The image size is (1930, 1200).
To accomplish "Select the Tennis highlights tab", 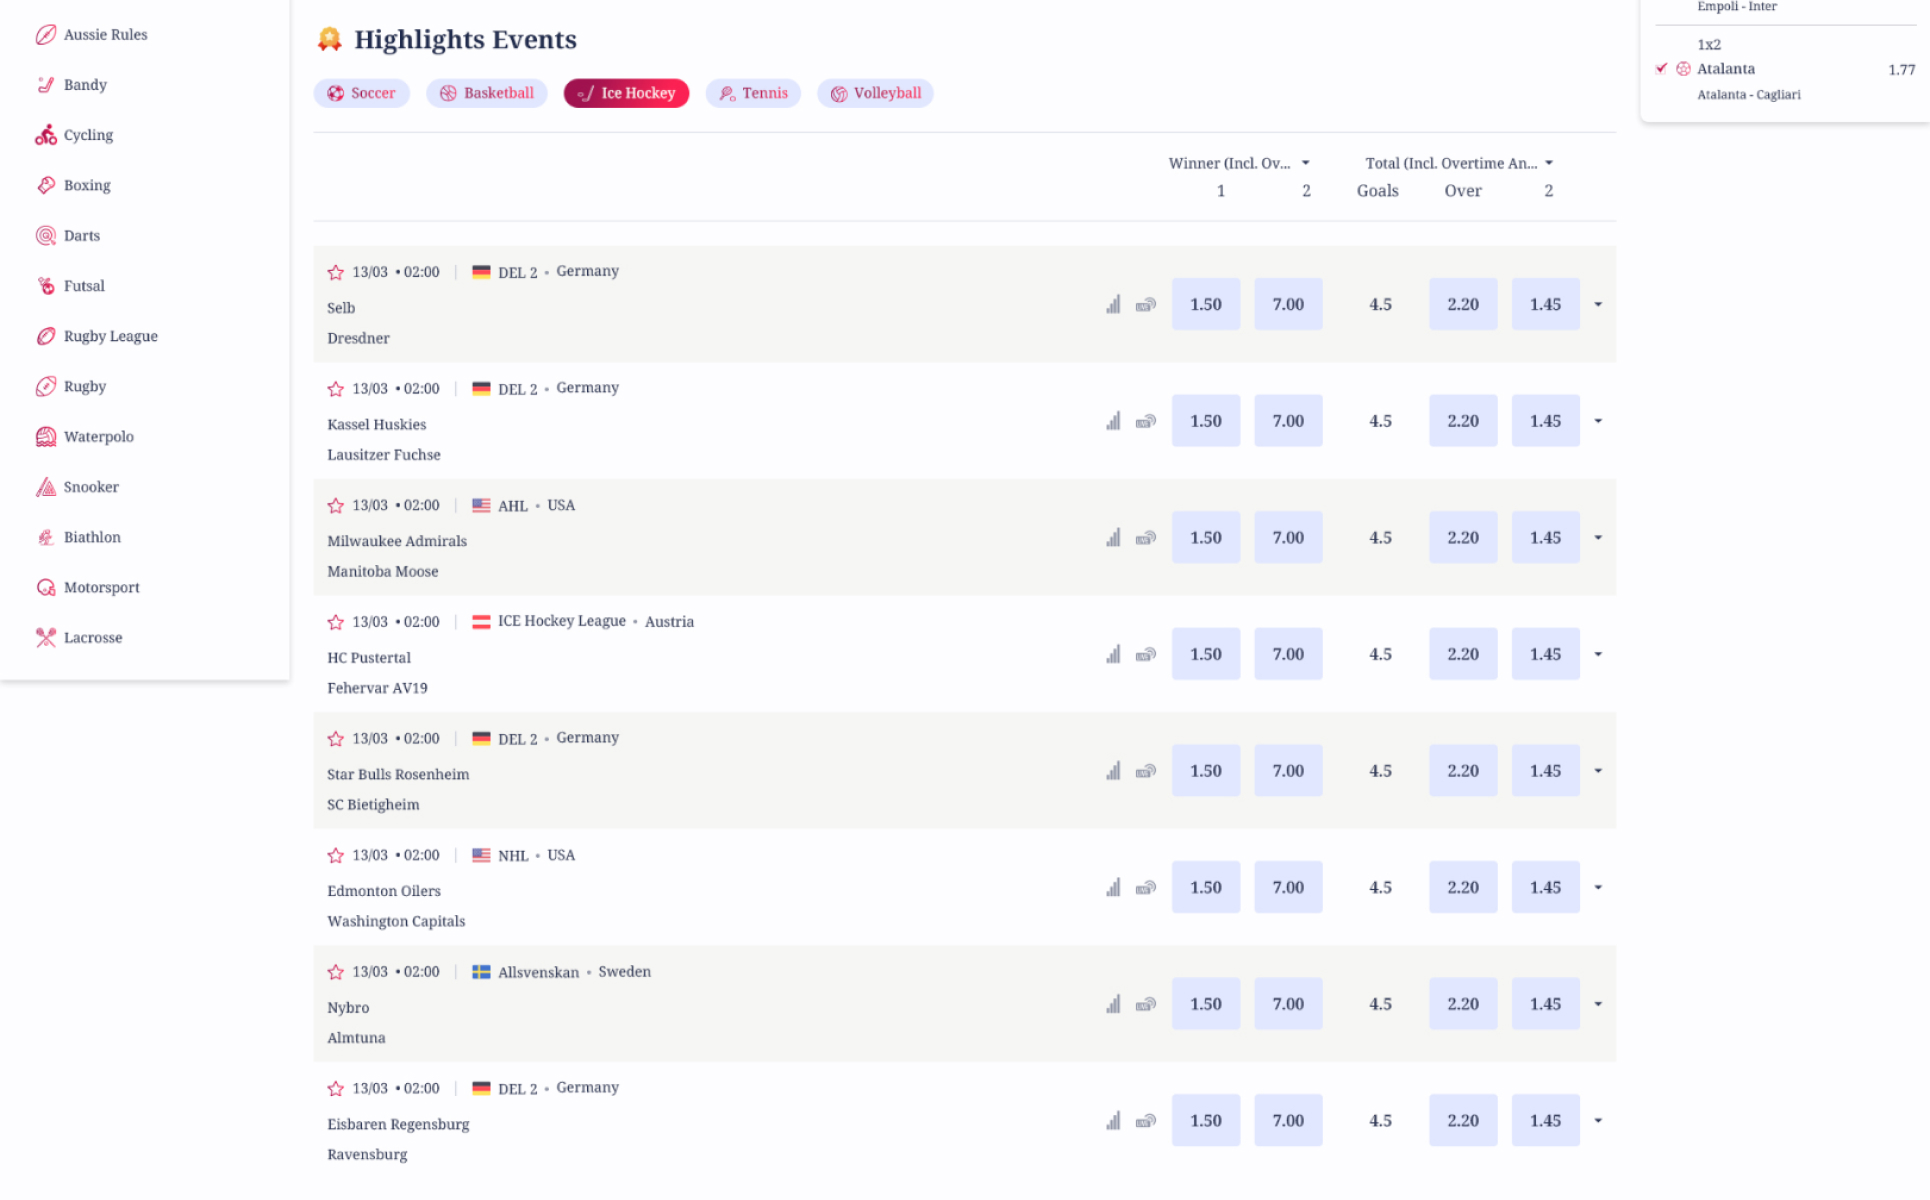I will [753, 93].
